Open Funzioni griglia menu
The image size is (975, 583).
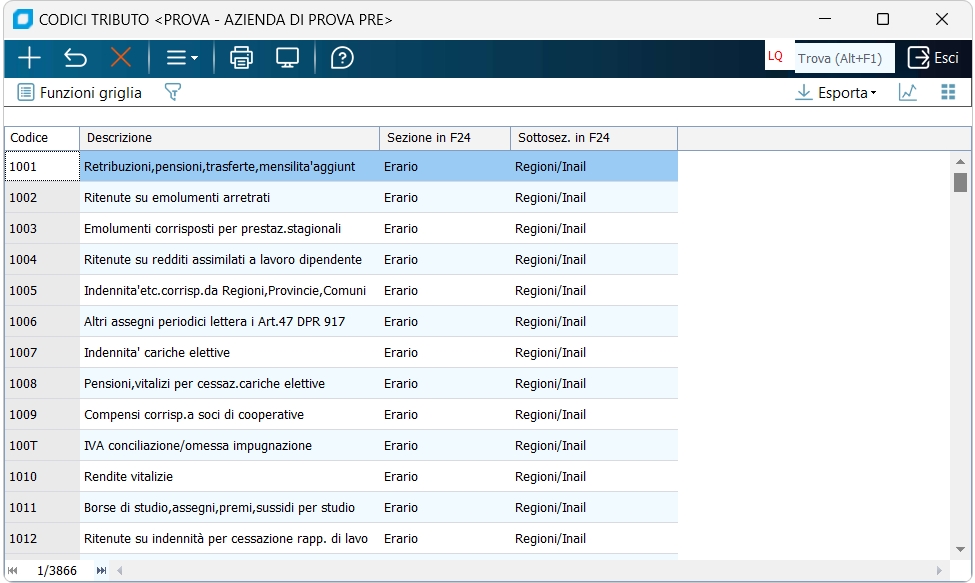coord(80,92)
